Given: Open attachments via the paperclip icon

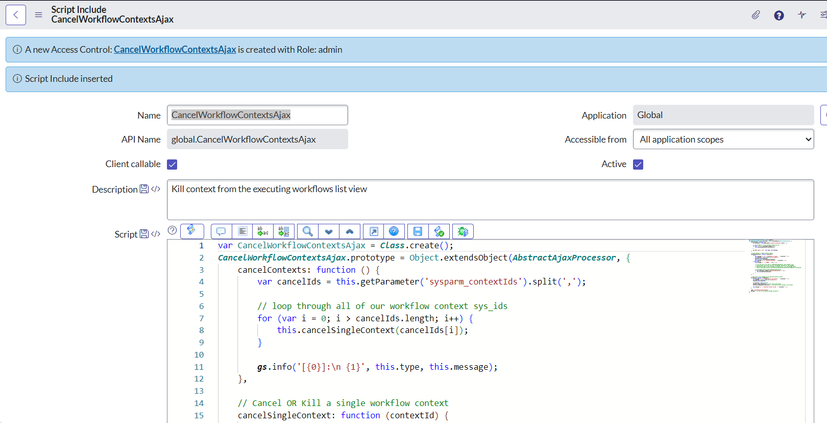Looking at the screenshot, I should pos(756,15).
